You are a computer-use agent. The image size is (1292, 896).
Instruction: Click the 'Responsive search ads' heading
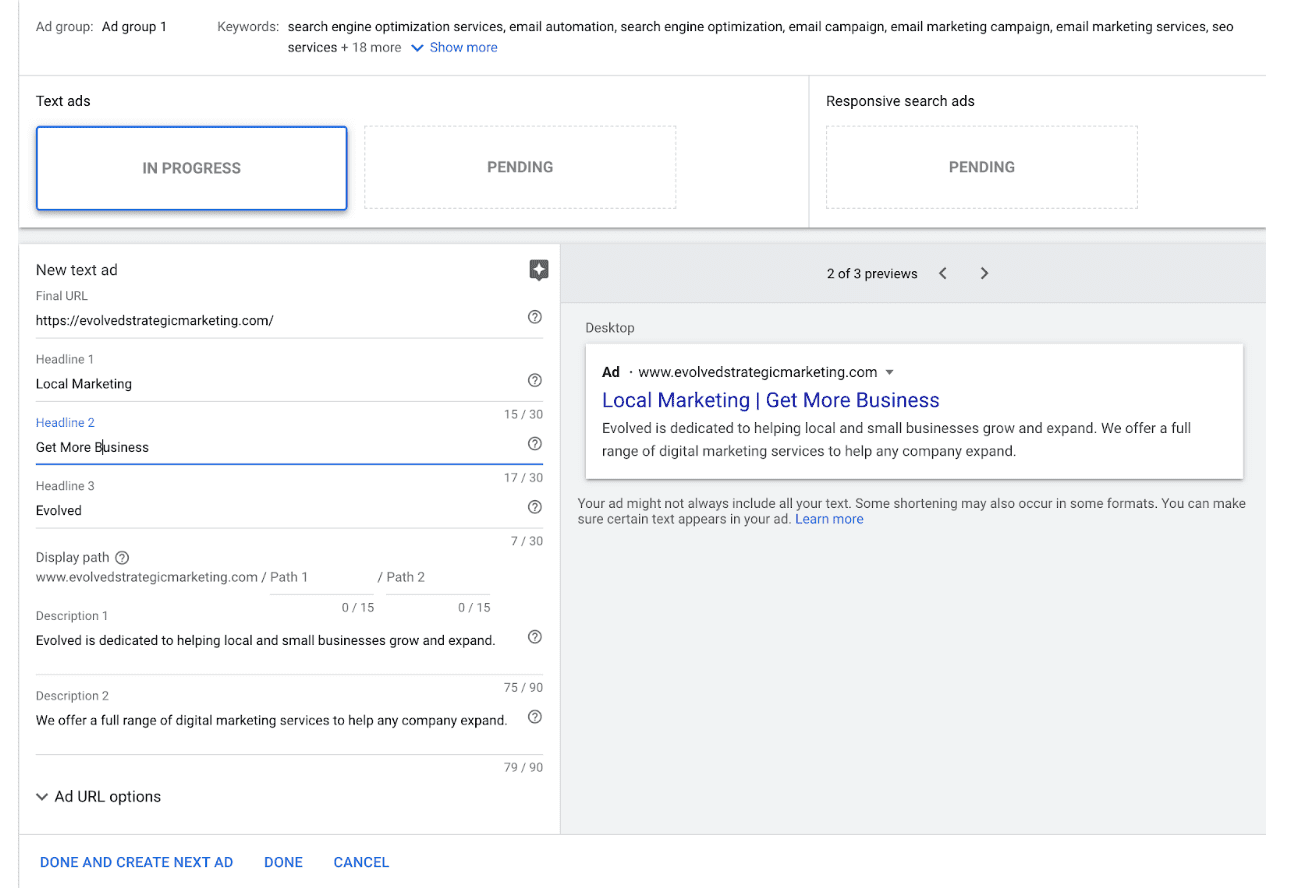tap(900, 101)
